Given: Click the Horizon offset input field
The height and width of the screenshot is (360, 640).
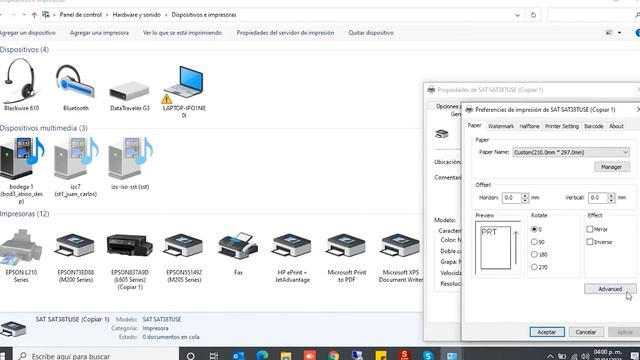Looking at the screenshot, I should [511, 198].
